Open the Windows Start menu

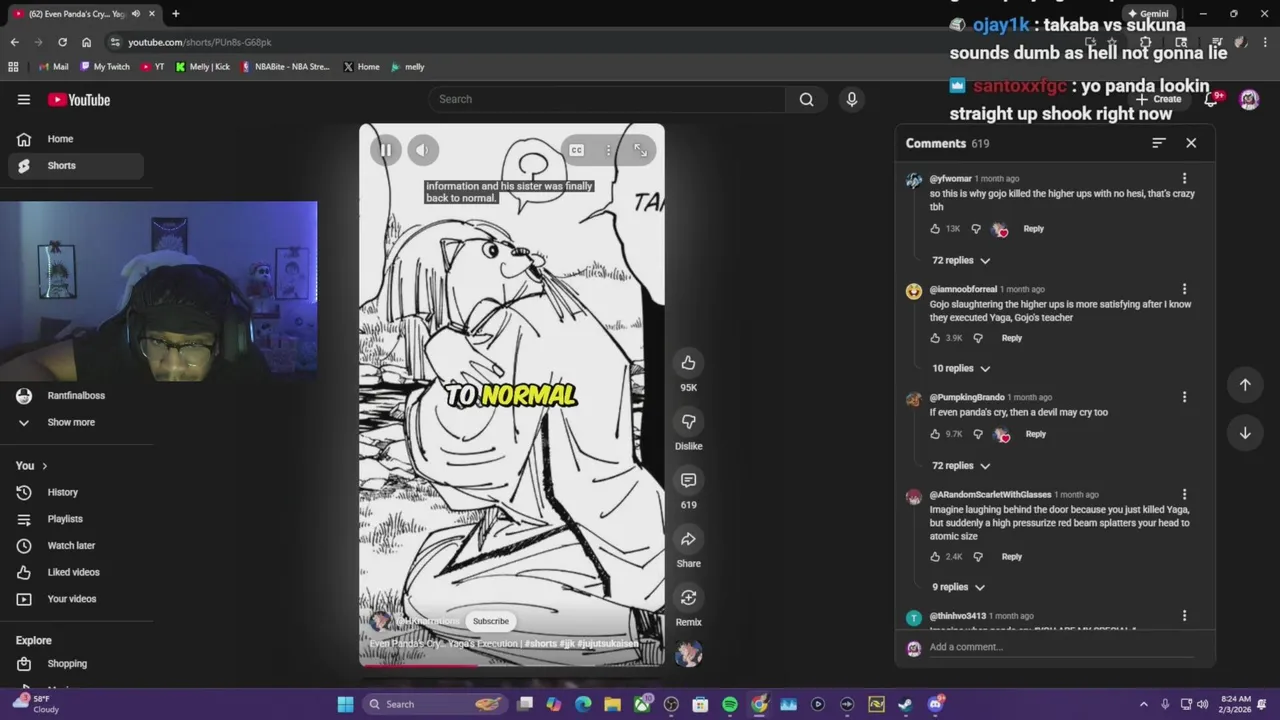[x=345, y=704]
